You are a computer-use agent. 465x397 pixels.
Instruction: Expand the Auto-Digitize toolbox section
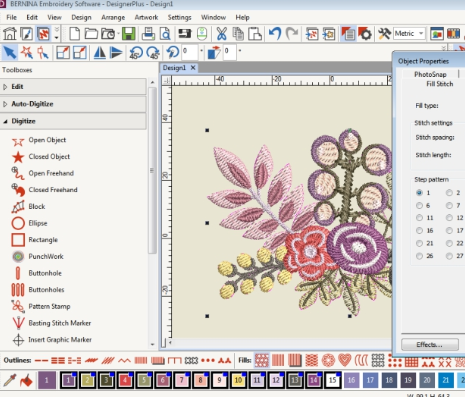pos(73,104)
